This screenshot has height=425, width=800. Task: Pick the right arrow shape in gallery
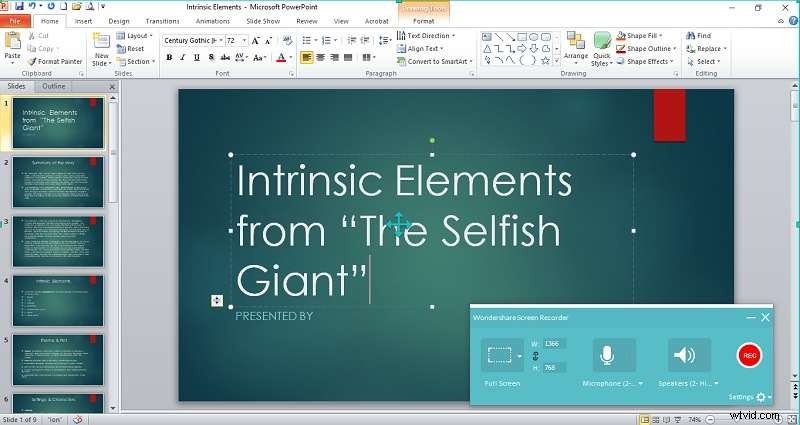point(522,48)
